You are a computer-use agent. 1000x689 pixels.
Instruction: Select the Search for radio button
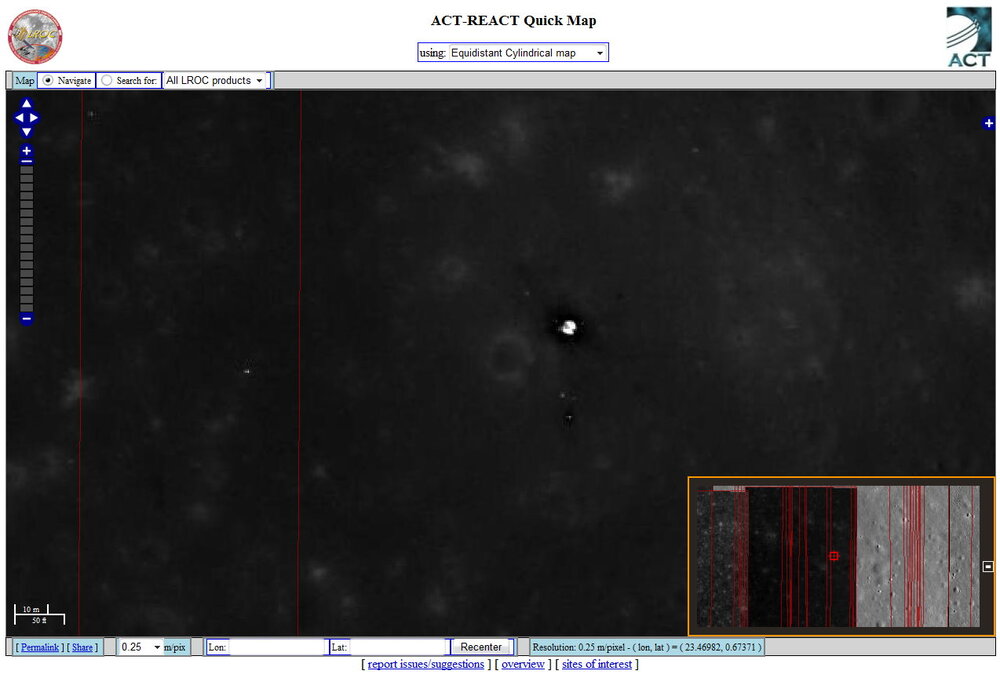click(107, 80)
